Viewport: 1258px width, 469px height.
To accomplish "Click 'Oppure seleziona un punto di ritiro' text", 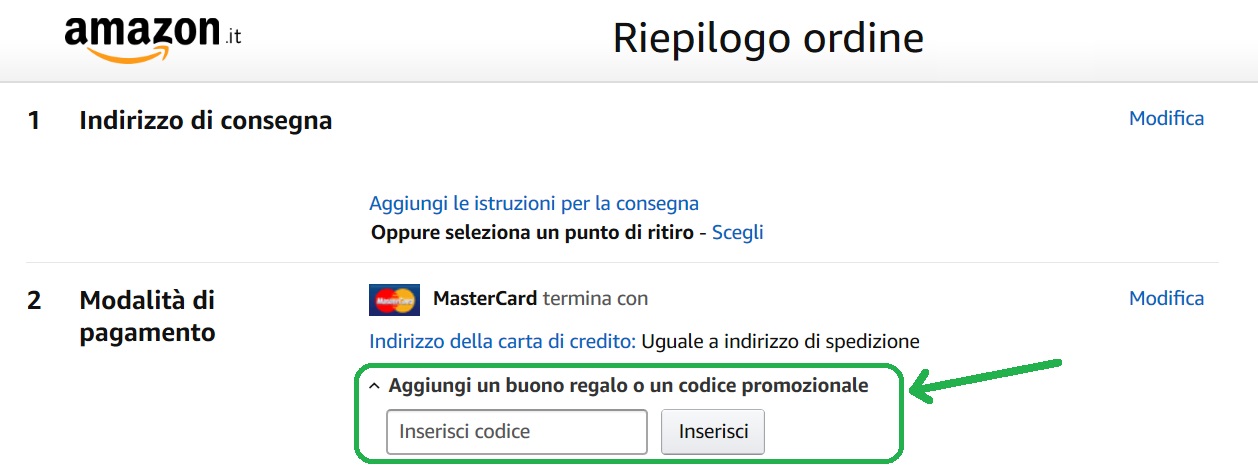I will [532, 232].
